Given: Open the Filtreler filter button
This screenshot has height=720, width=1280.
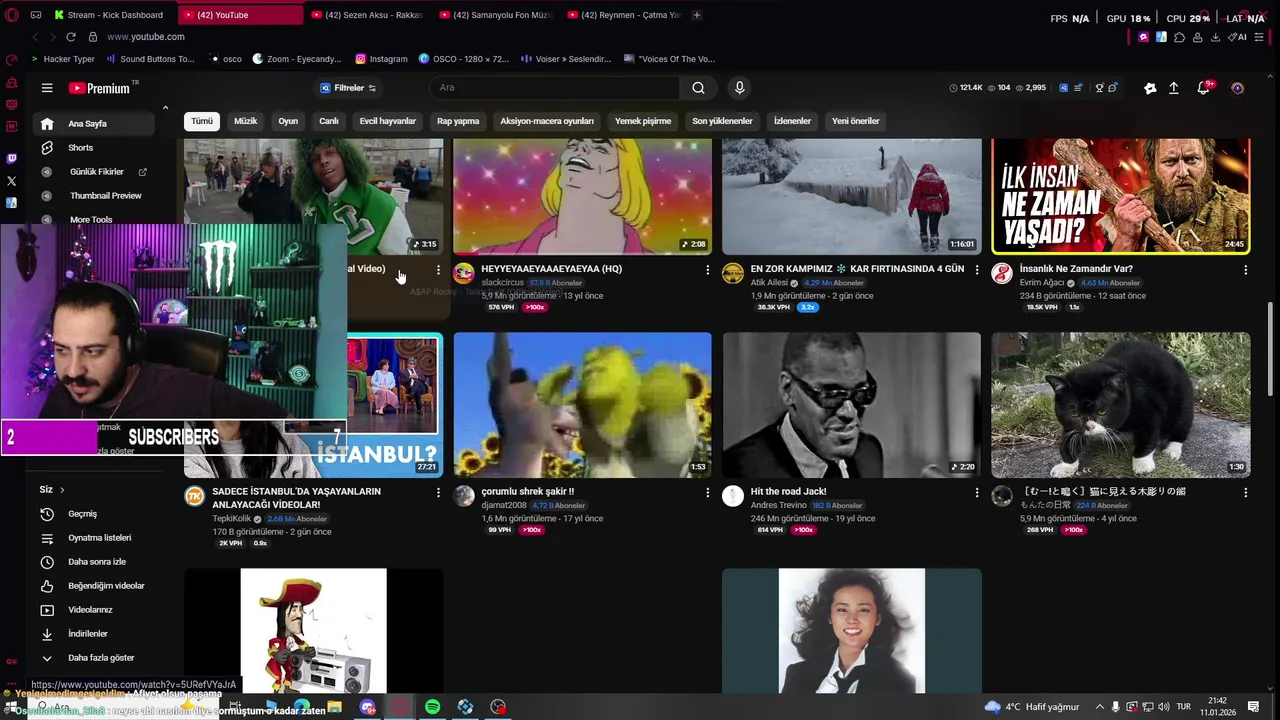Looking at the screenshot, I should (x=348, y=88).
